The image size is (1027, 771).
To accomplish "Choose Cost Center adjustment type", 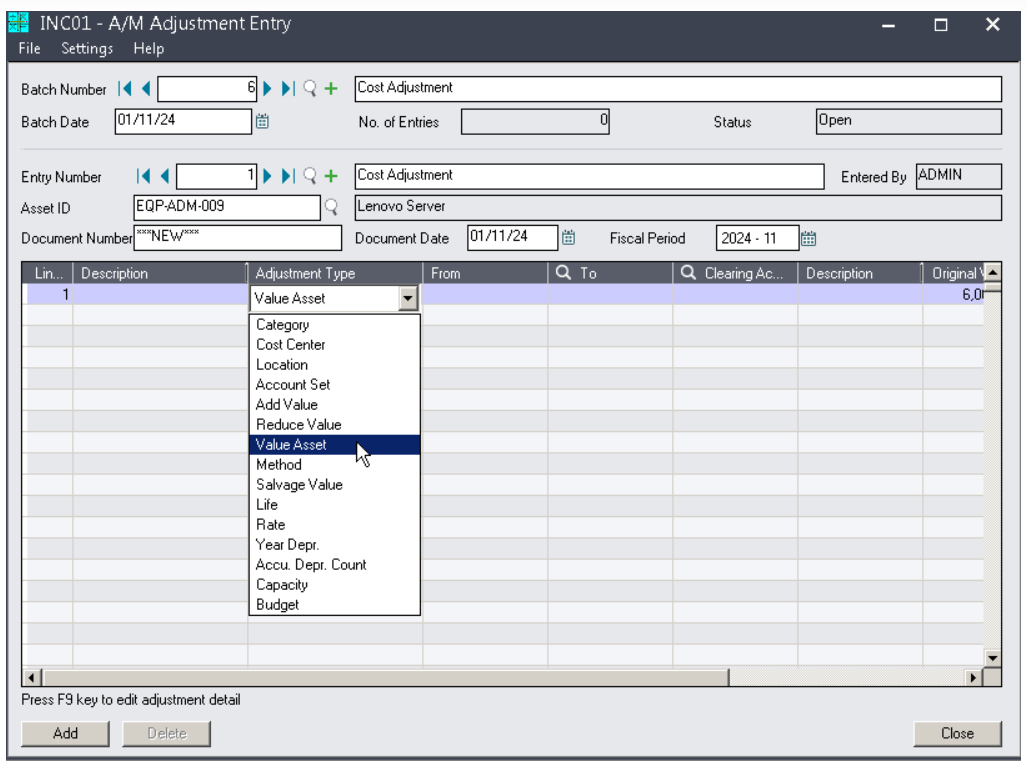I will coord(290,345).
